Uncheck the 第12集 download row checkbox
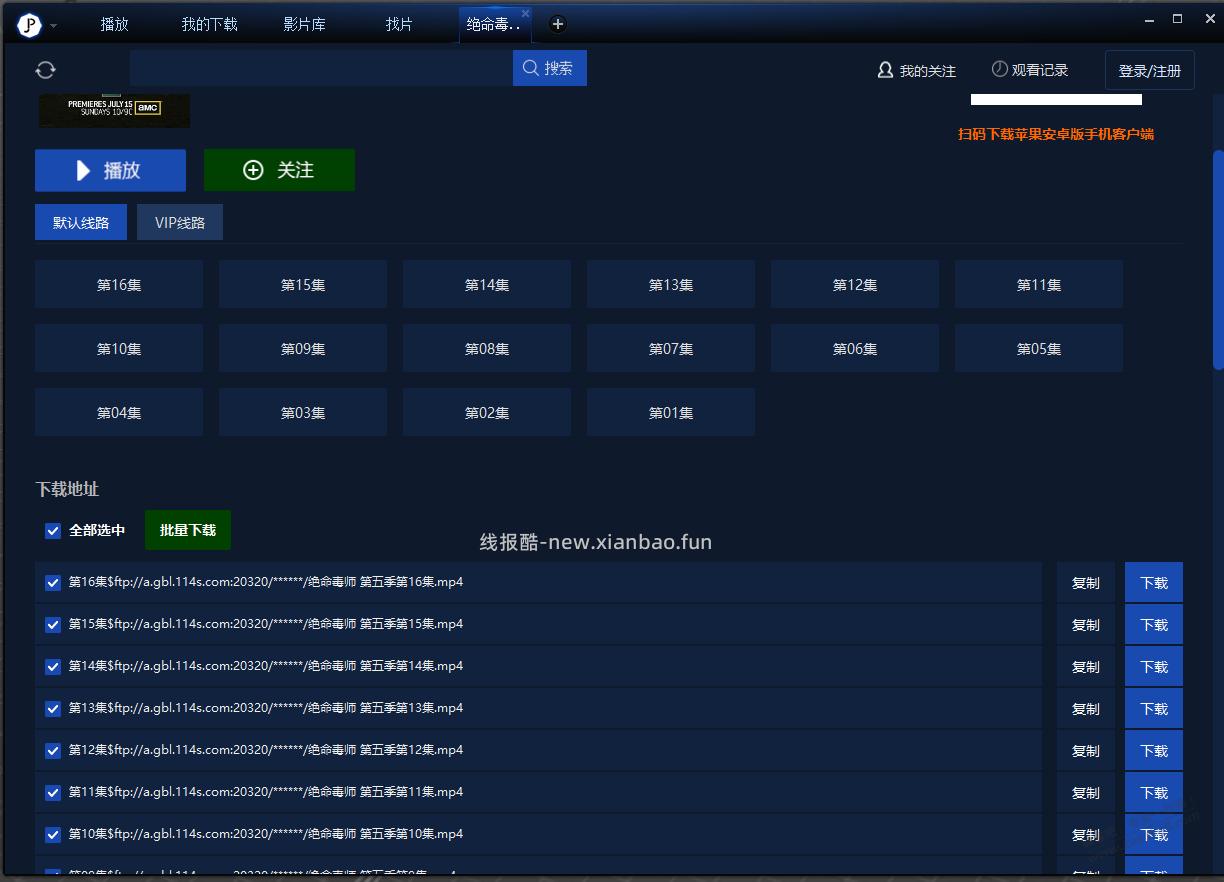The image size is (1224, 882). click(53, 751)
